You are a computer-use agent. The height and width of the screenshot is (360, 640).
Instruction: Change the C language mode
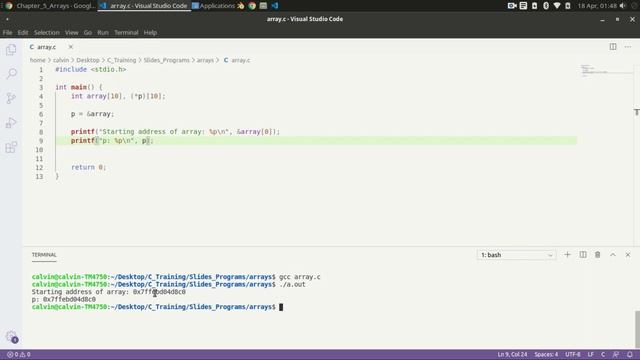pos(603,354)
